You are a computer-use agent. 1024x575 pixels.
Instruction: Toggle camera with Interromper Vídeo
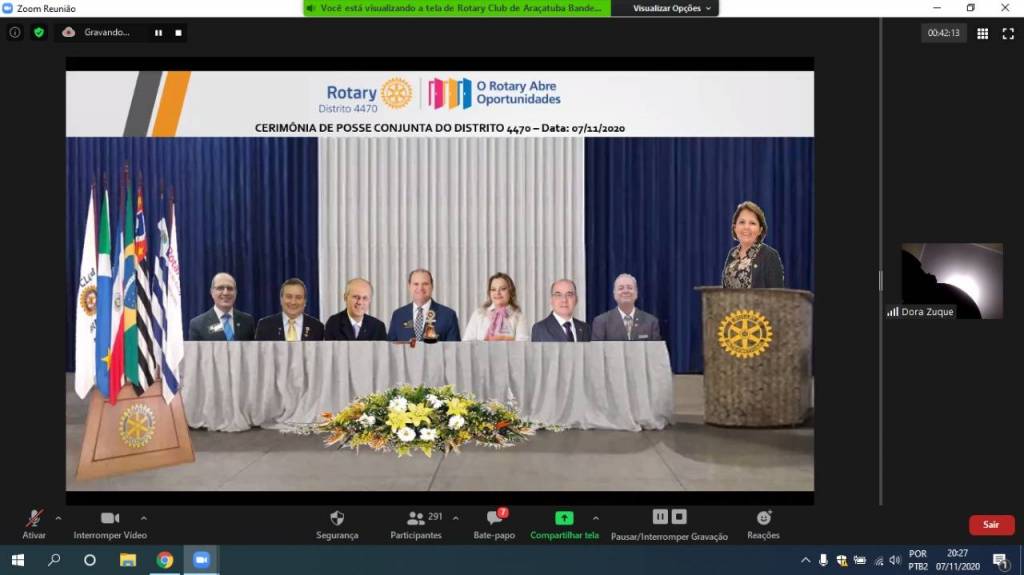coord(110,518)
